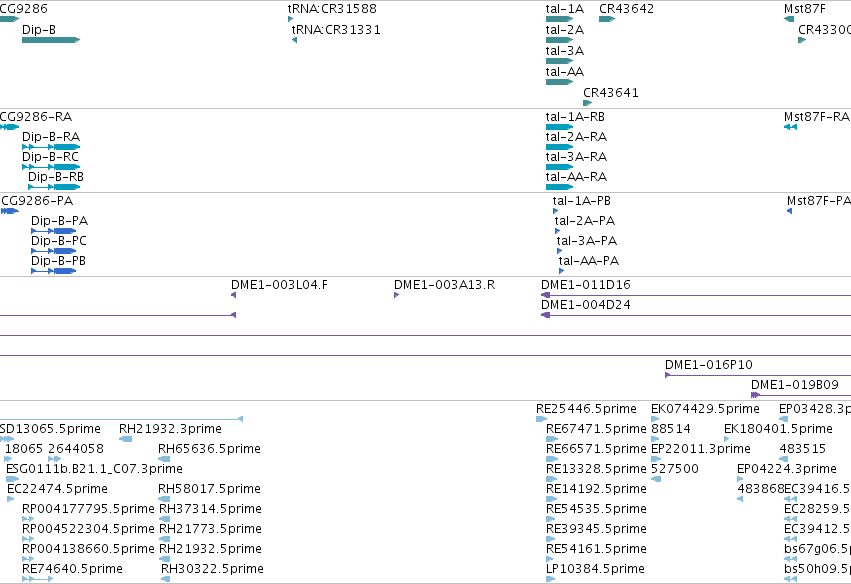Select the tRNA:CR31331 gene label

click(x=336, y=30)
